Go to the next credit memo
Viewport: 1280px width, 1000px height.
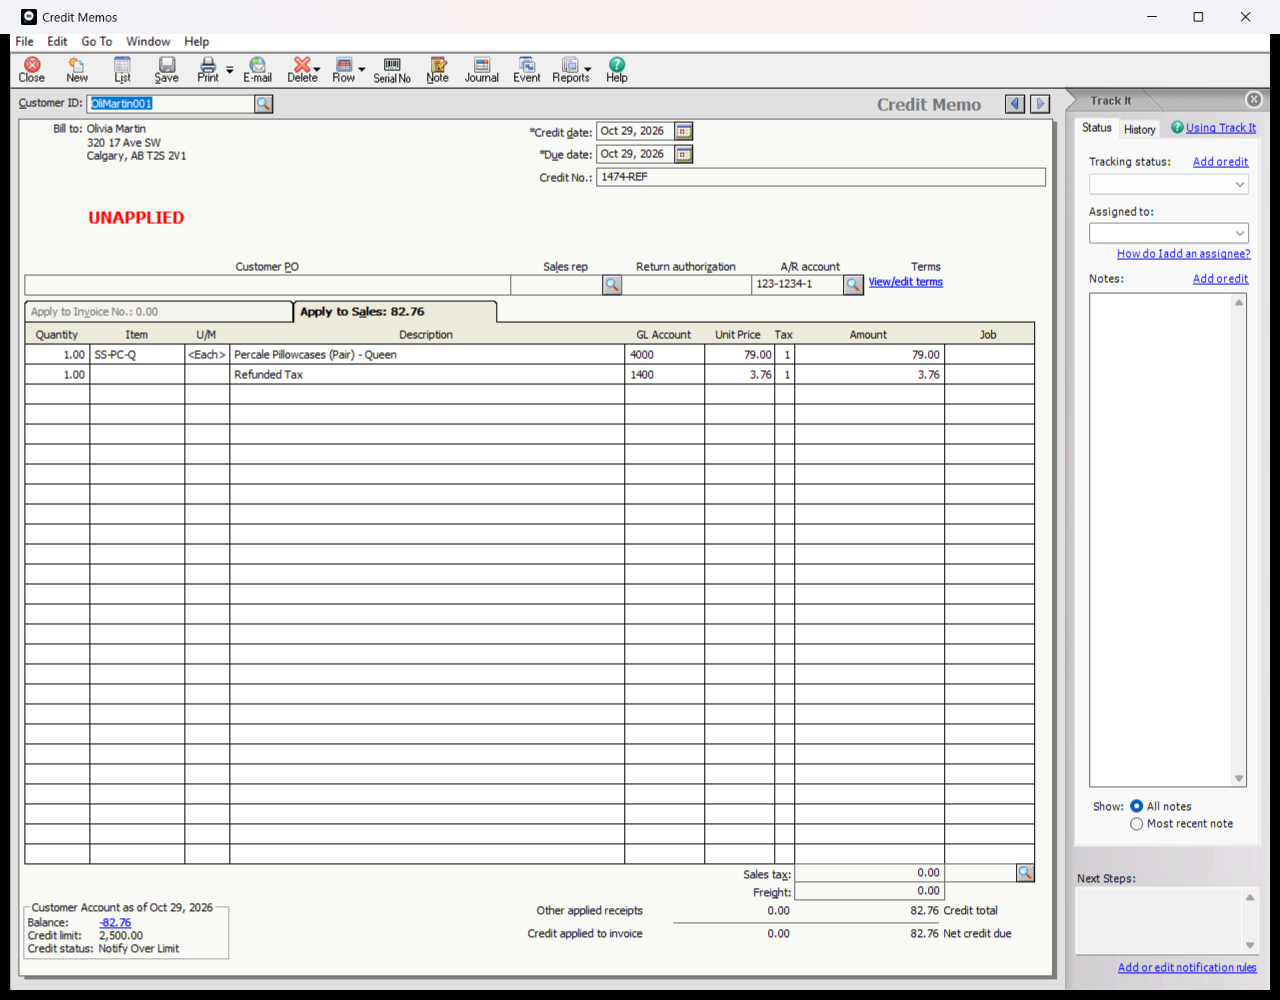[1040, 104]
